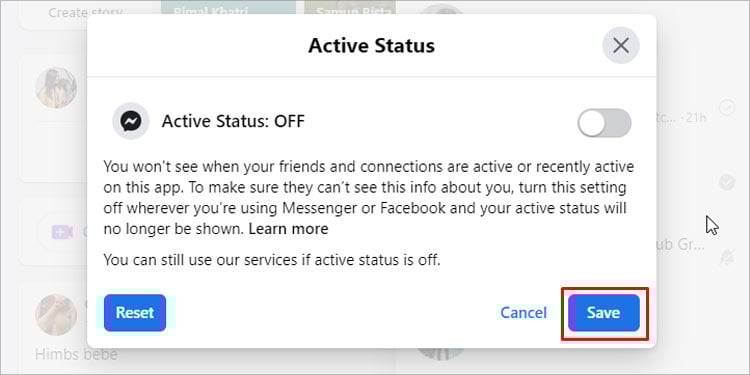
Task: Click the filled gray checkmark delivery icon
Action: pyautogui.click(x=727, y=182)
